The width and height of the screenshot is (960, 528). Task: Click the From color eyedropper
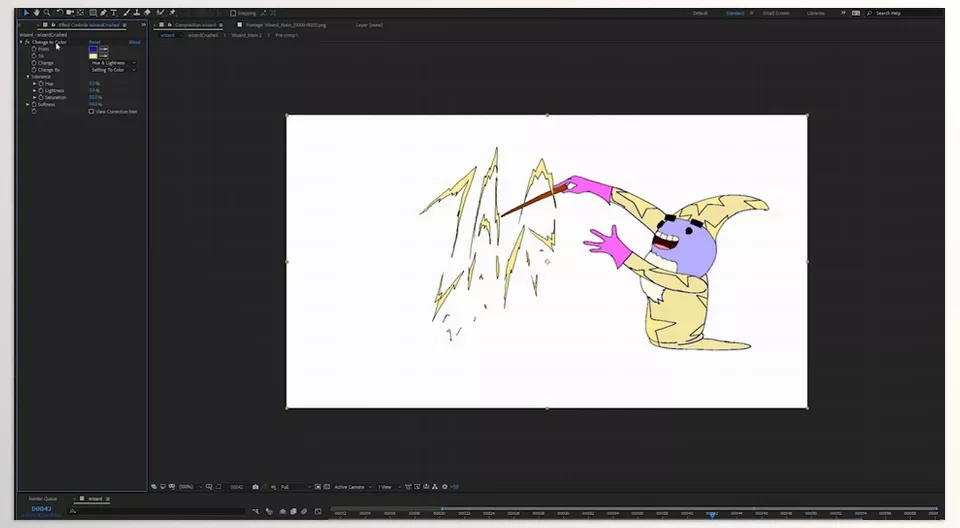click(103, 49)
